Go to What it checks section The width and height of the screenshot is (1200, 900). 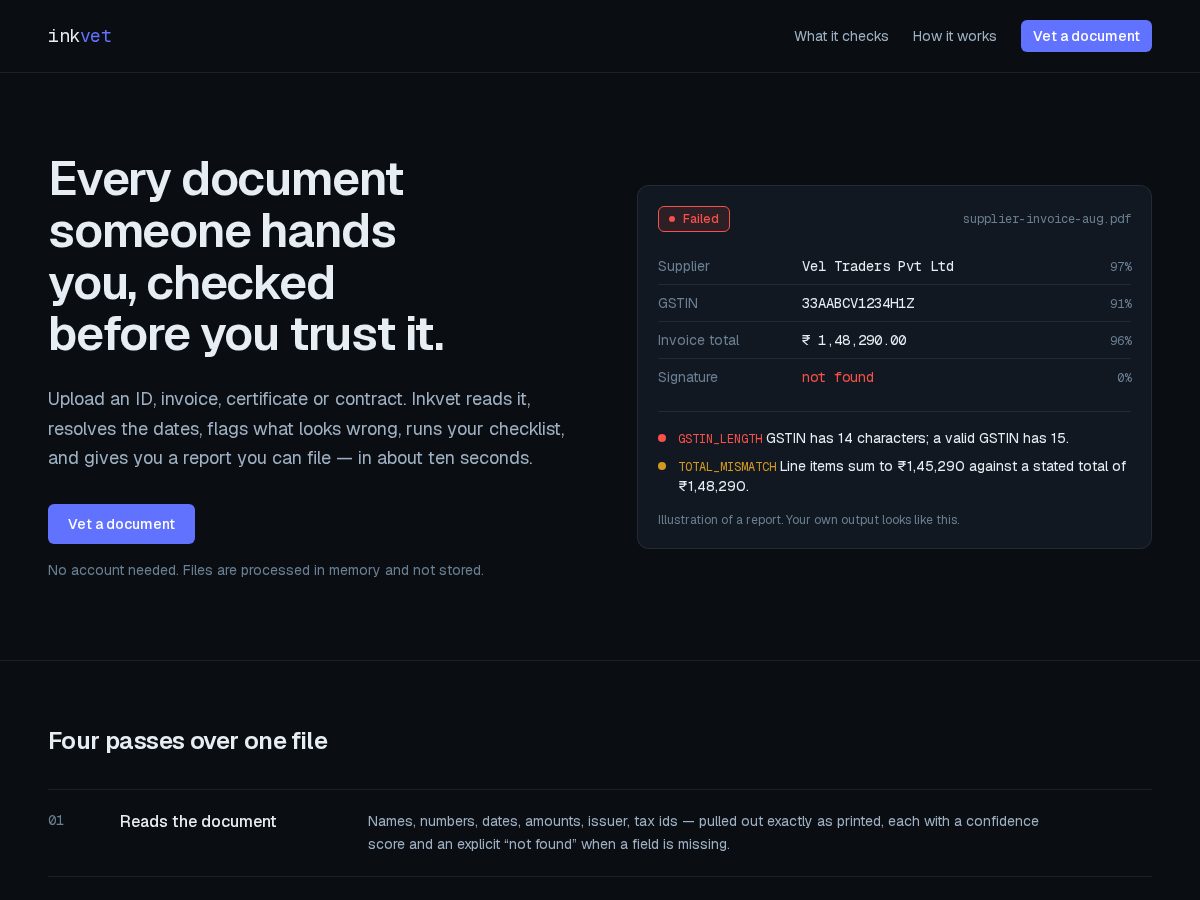841,36
